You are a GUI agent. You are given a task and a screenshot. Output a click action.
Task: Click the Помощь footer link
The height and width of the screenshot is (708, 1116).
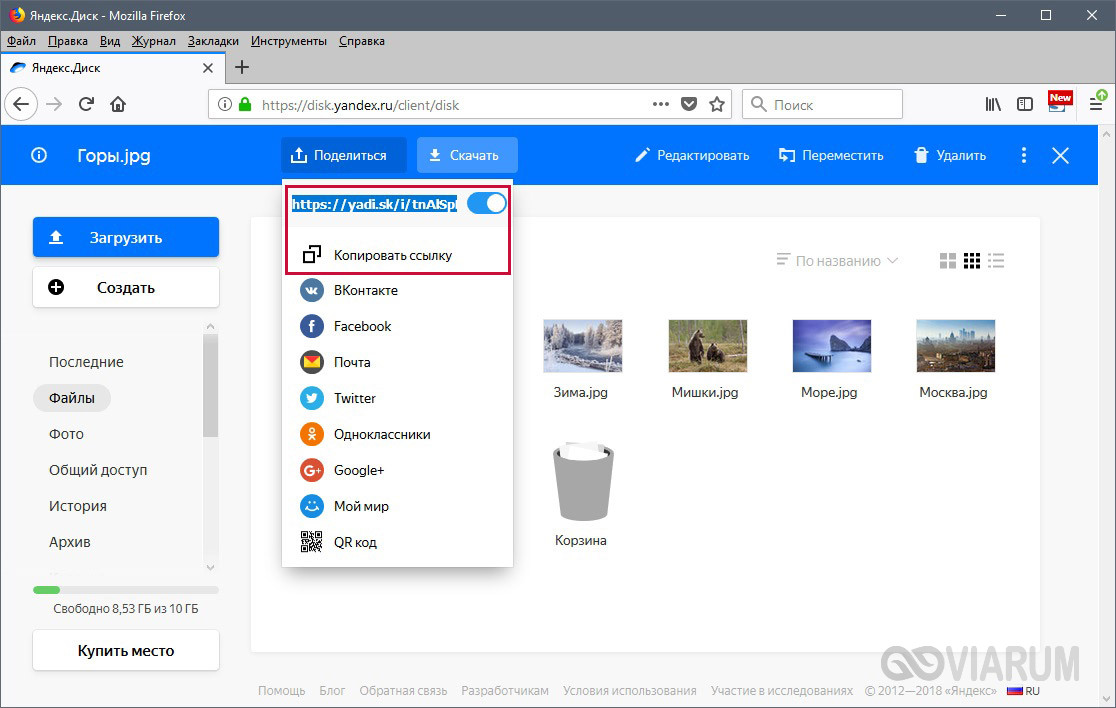point(281,690)
